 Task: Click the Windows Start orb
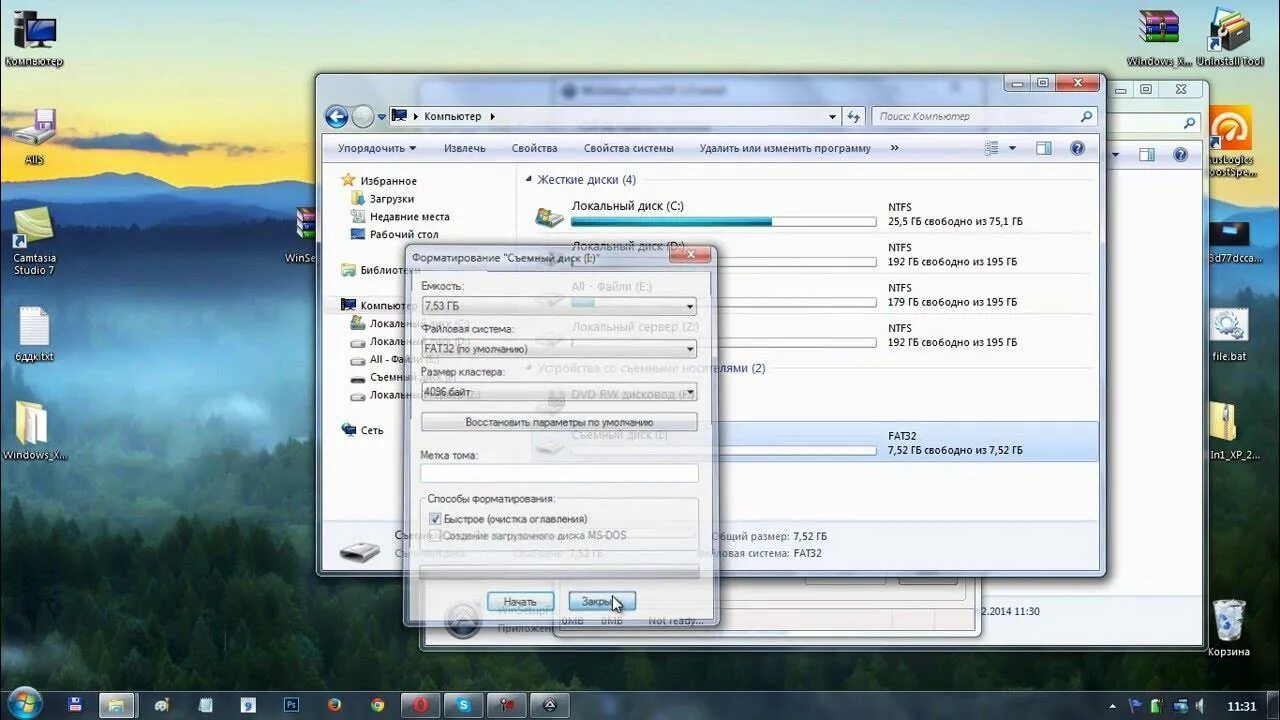pyautogui.click(x=24, y=703)
